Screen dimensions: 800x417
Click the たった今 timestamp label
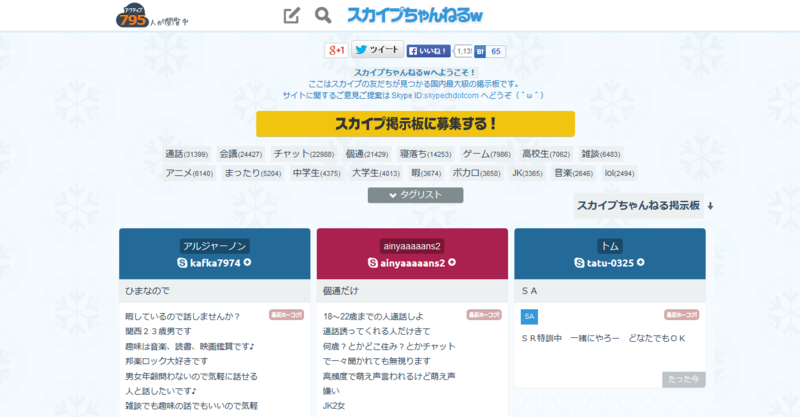(x=684, y=379)
